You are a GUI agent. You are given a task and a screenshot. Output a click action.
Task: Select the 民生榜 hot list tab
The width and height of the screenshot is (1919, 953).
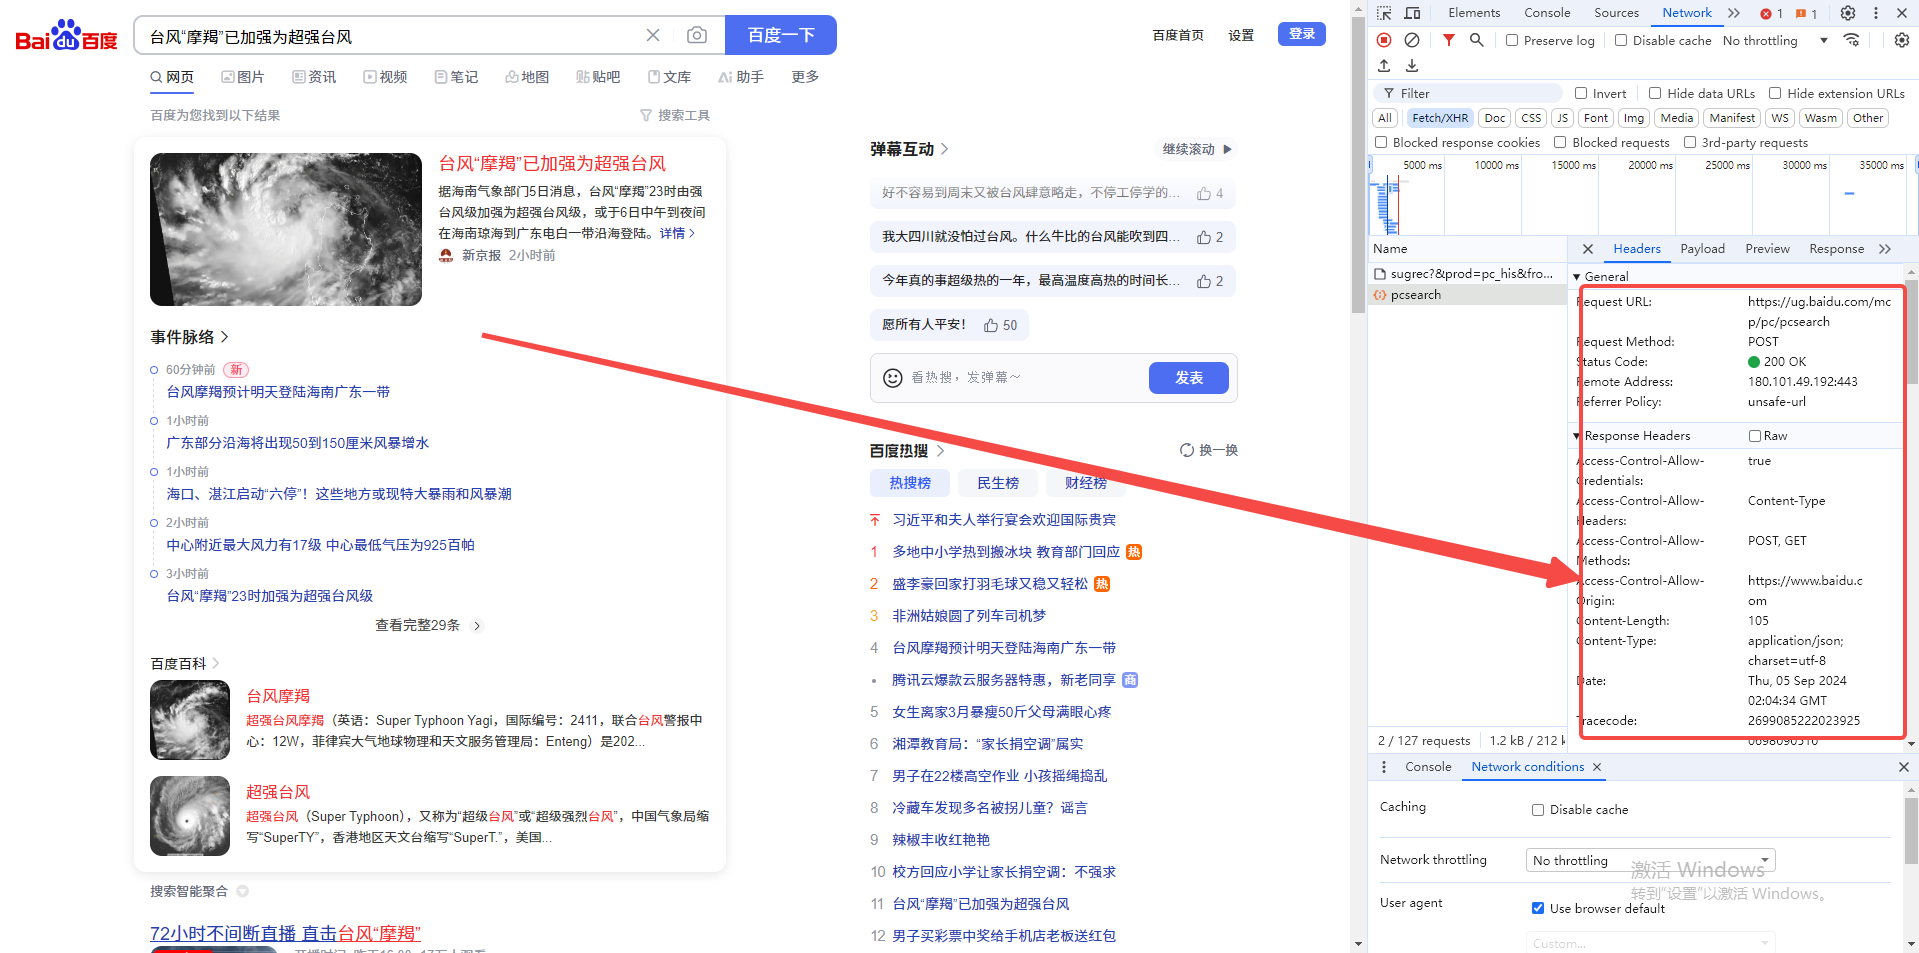click(x=998, y=483)
